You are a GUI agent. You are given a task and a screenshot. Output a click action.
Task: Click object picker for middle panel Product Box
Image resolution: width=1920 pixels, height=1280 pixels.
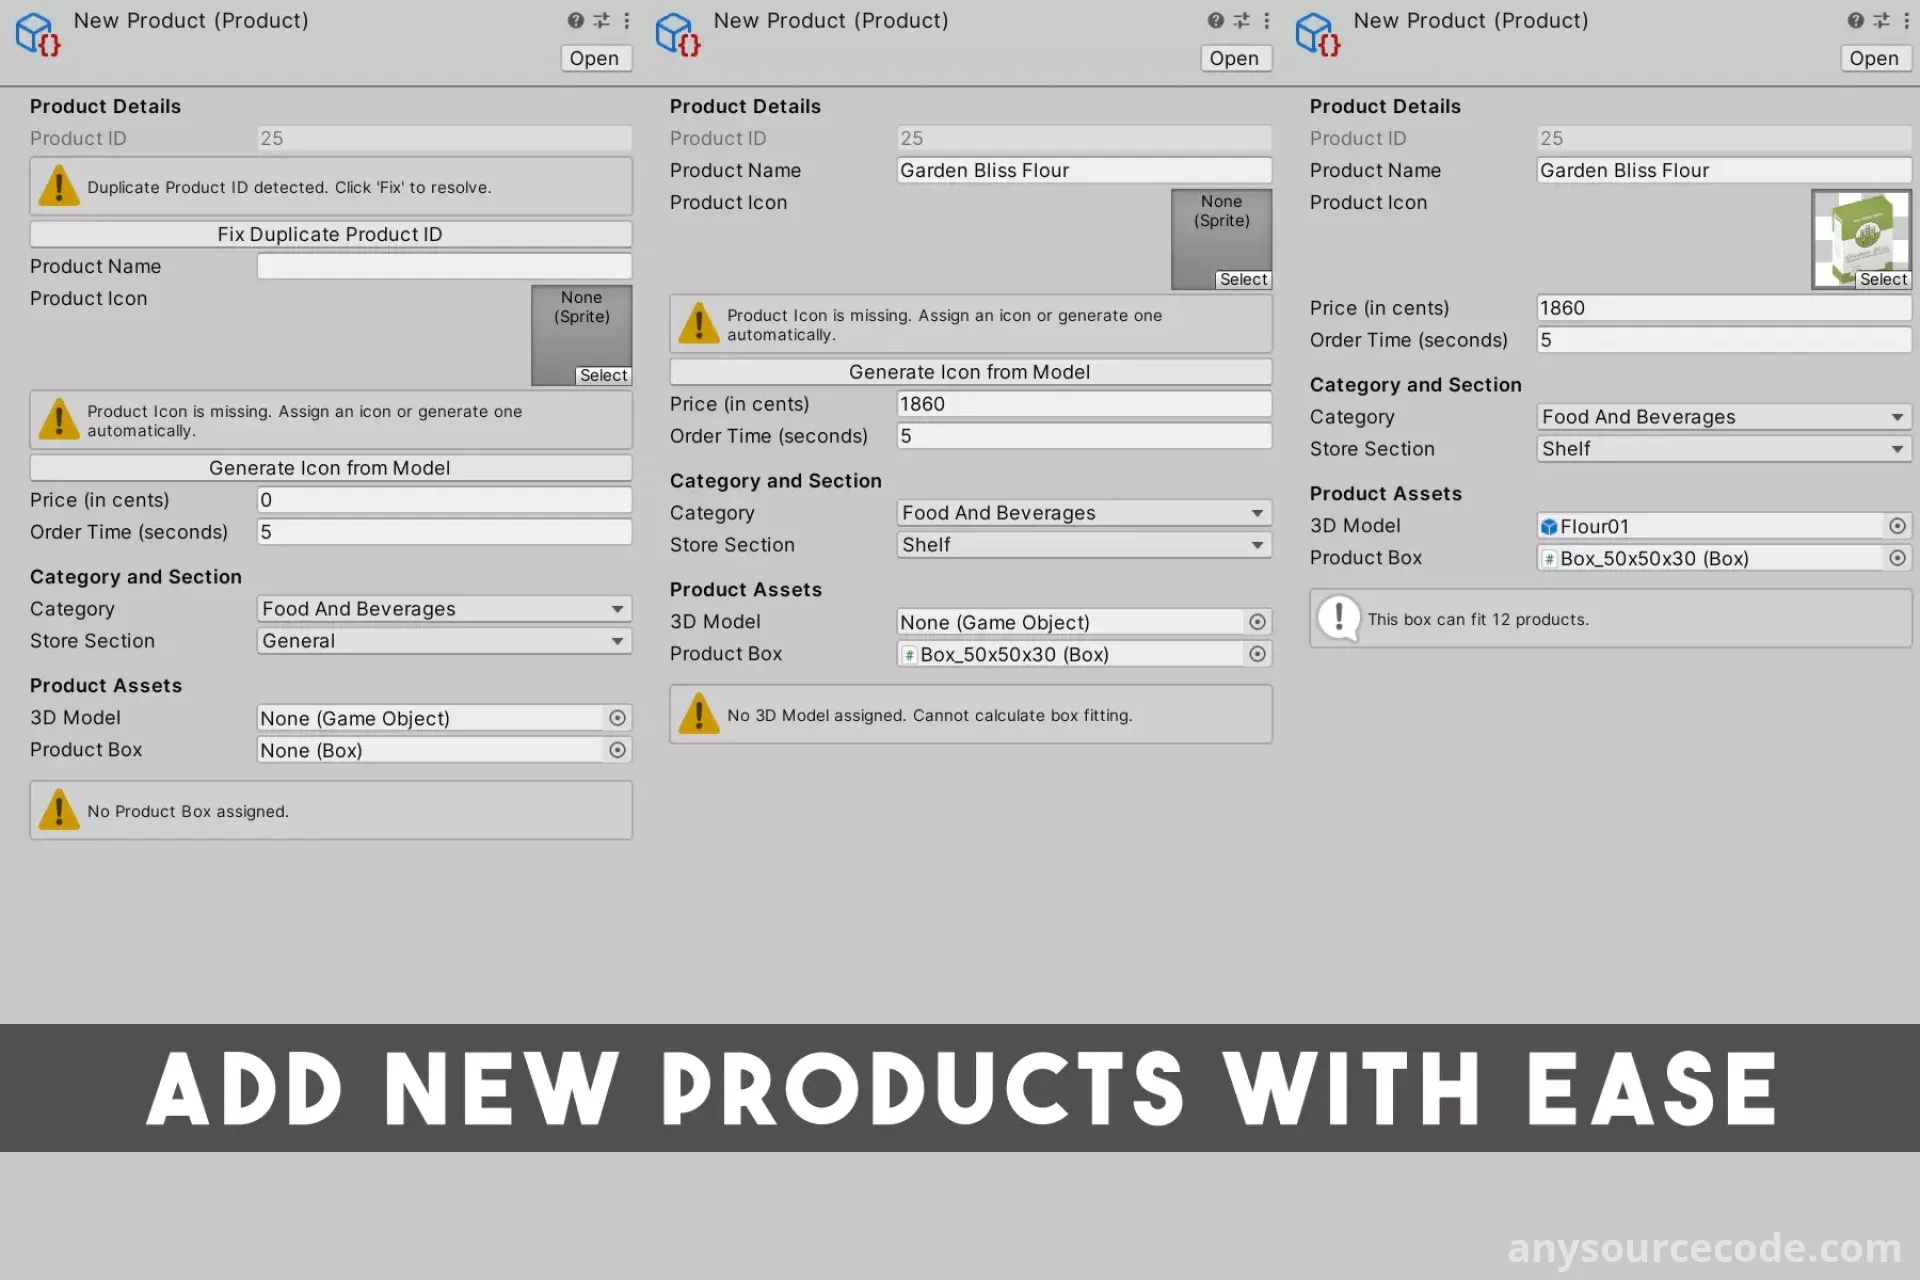(1257, 654)
